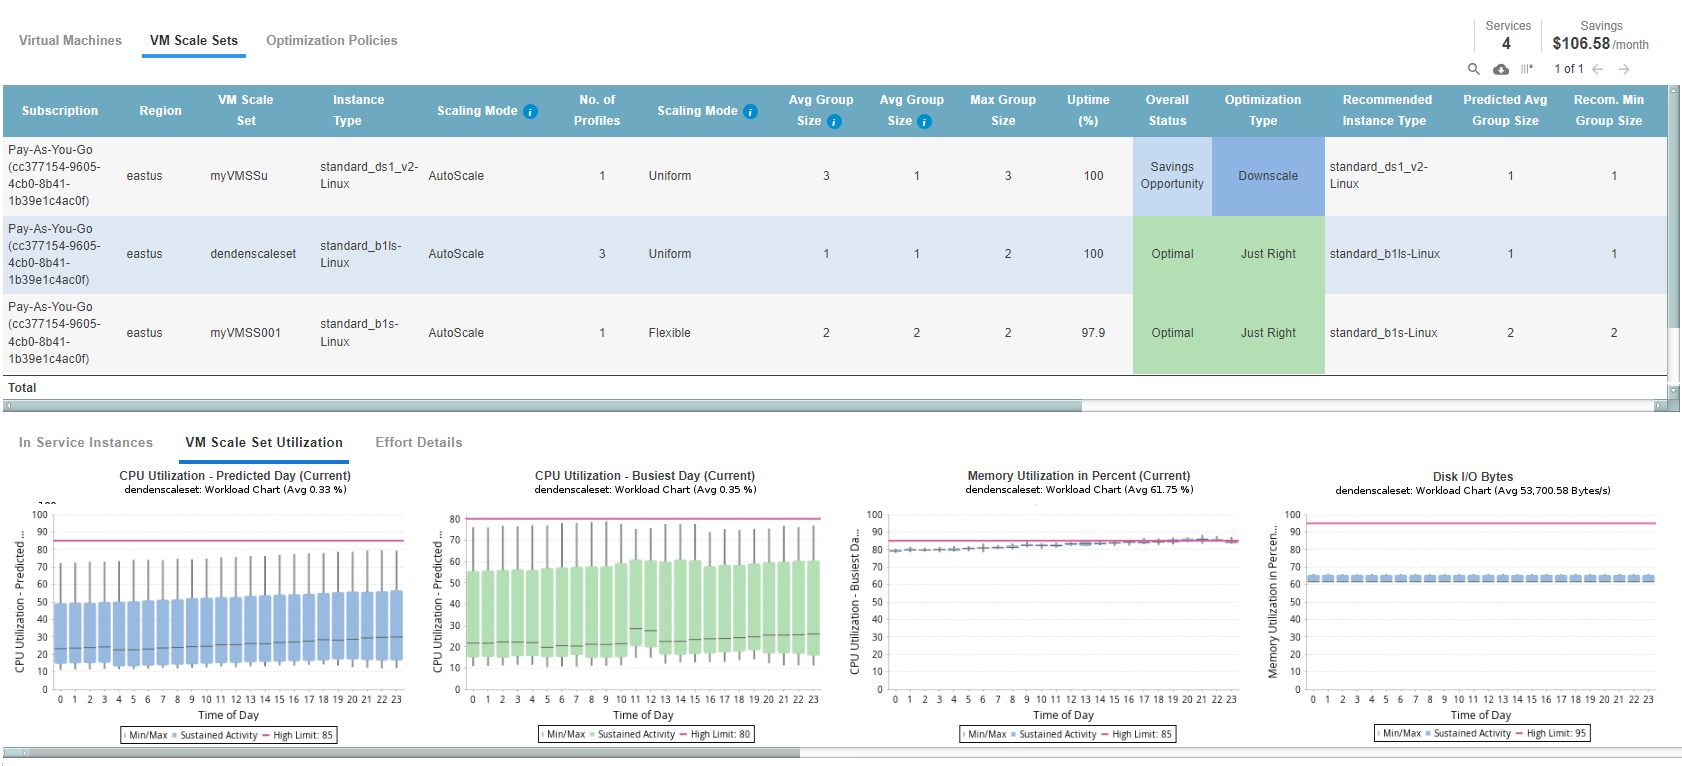The width and height of the screenshot is (1682, 766).
Task: Click the Savings Opportunity status cell
Action: 1172,176
